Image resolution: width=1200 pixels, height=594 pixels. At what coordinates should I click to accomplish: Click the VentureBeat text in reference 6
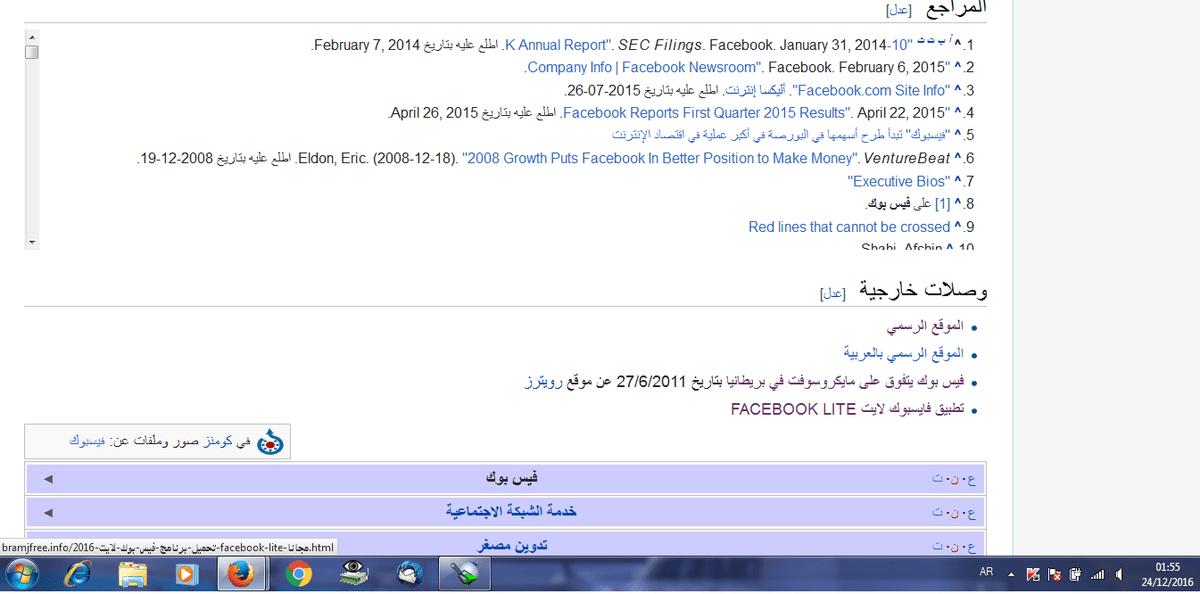pos(905,158)
